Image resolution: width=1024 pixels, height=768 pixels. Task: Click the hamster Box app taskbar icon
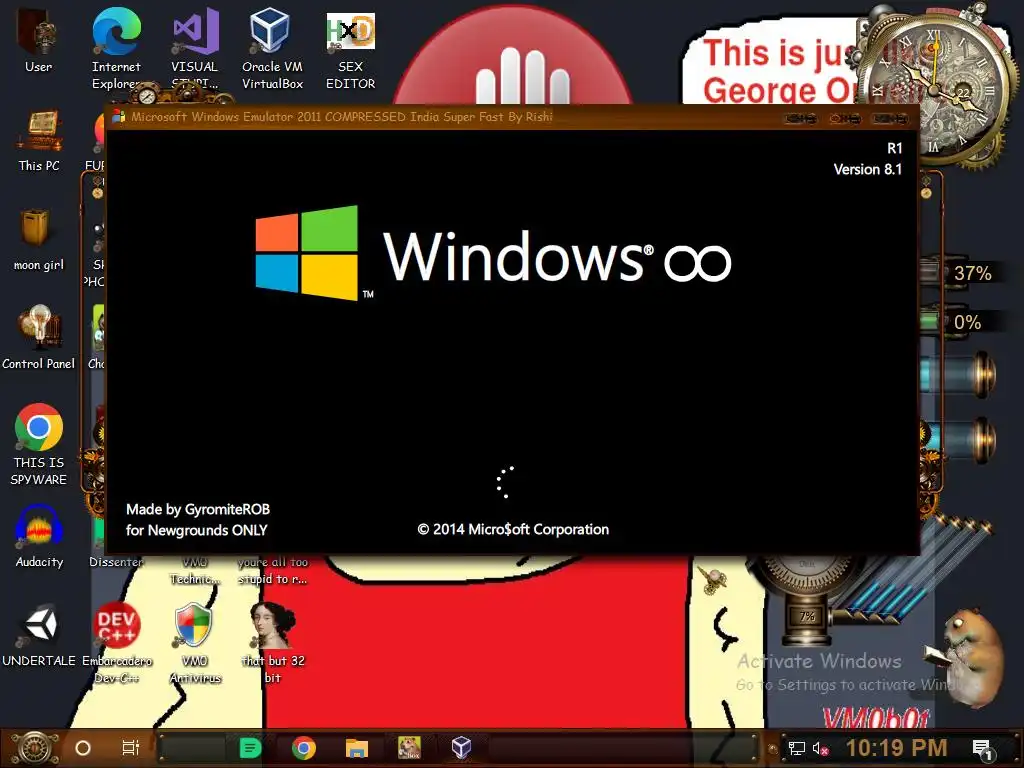coord(409,748)
